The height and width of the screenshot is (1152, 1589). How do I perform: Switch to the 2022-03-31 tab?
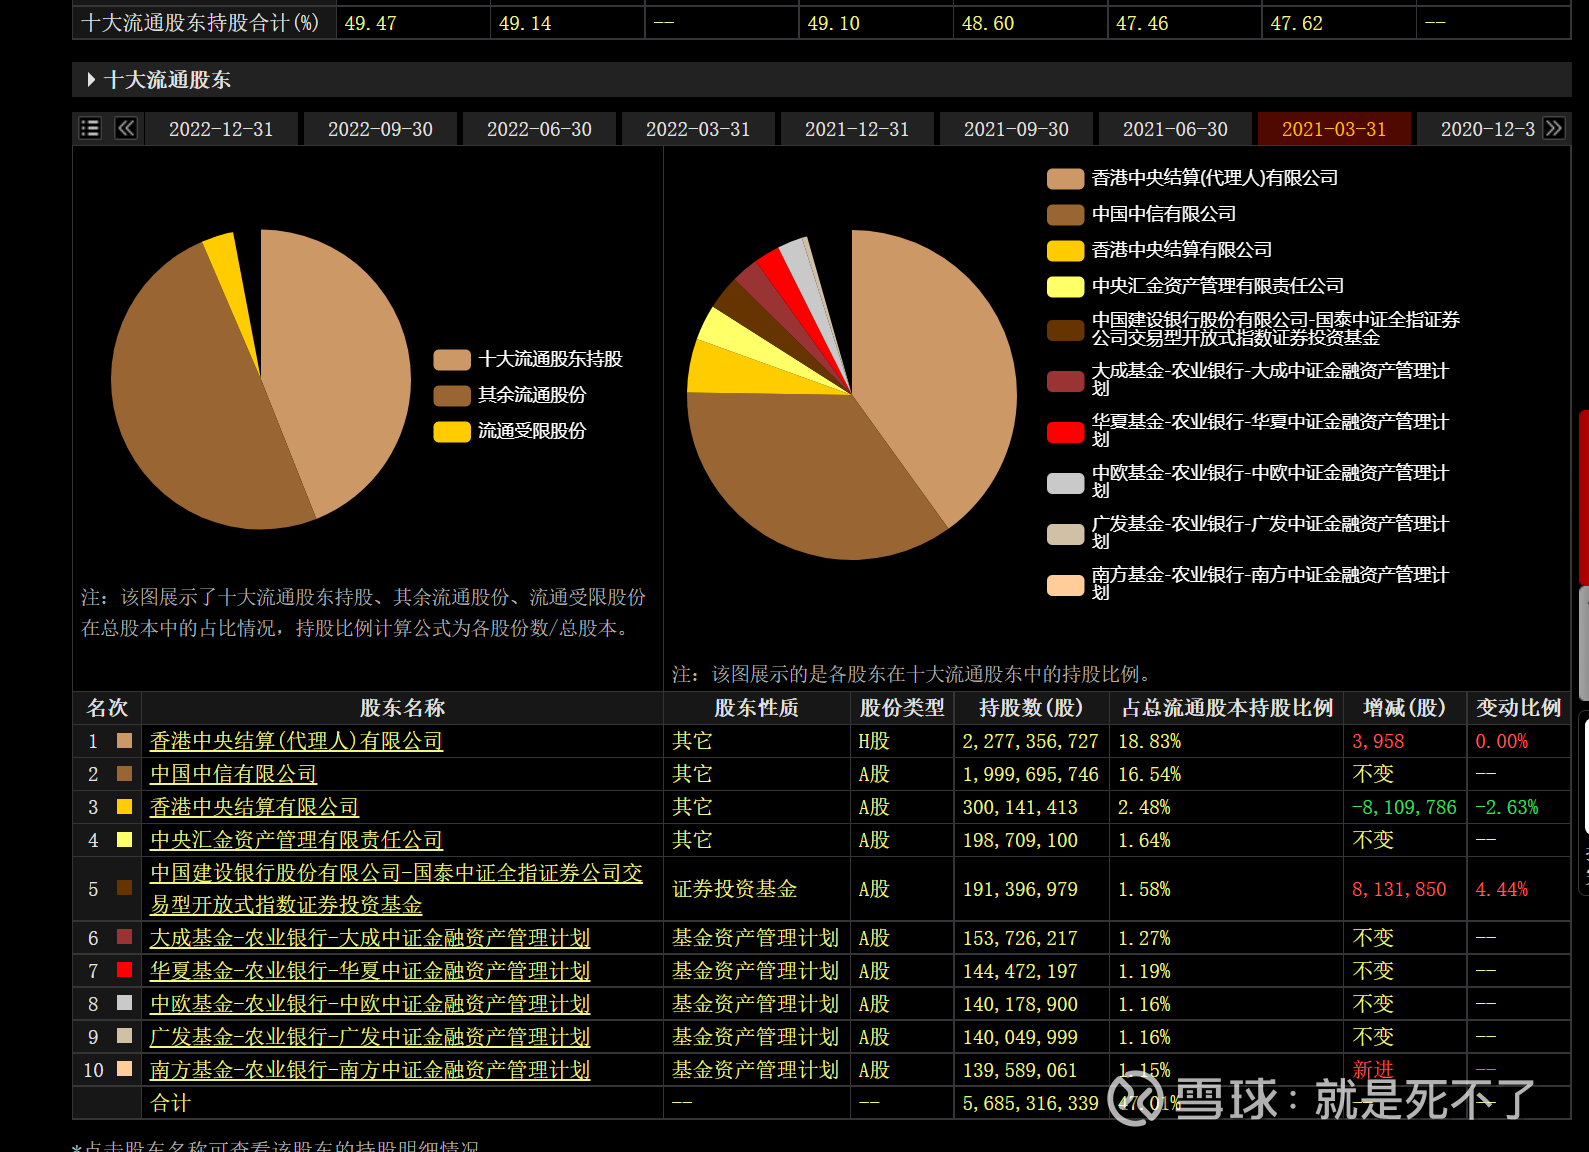tap(698, 129)
